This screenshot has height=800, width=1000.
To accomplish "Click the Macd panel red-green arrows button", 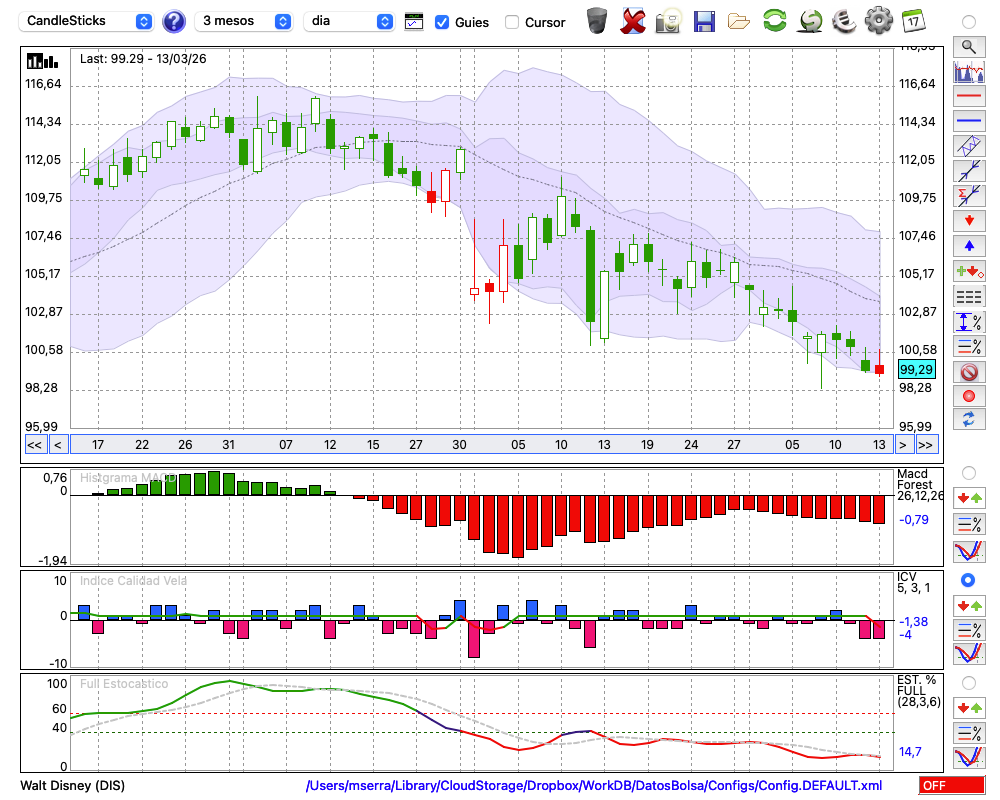I will tap(969, 498).
